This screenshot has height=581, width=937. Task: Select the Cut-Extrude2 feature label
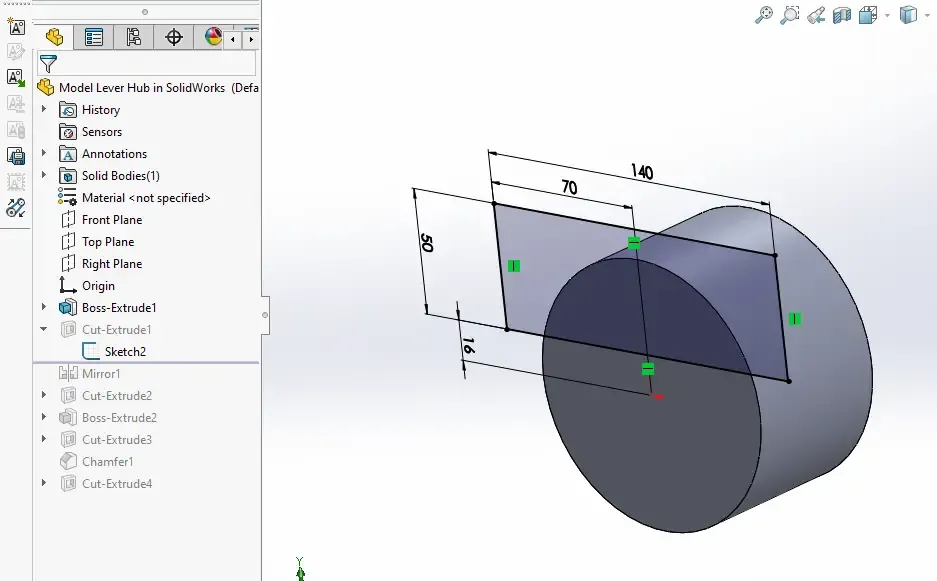tap(117, 396)
